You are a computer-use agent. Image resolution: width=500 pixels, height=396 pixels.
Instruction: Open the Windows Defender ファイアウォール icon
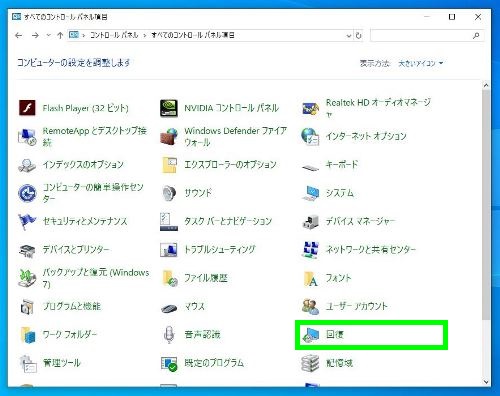[x=169, y=137]
